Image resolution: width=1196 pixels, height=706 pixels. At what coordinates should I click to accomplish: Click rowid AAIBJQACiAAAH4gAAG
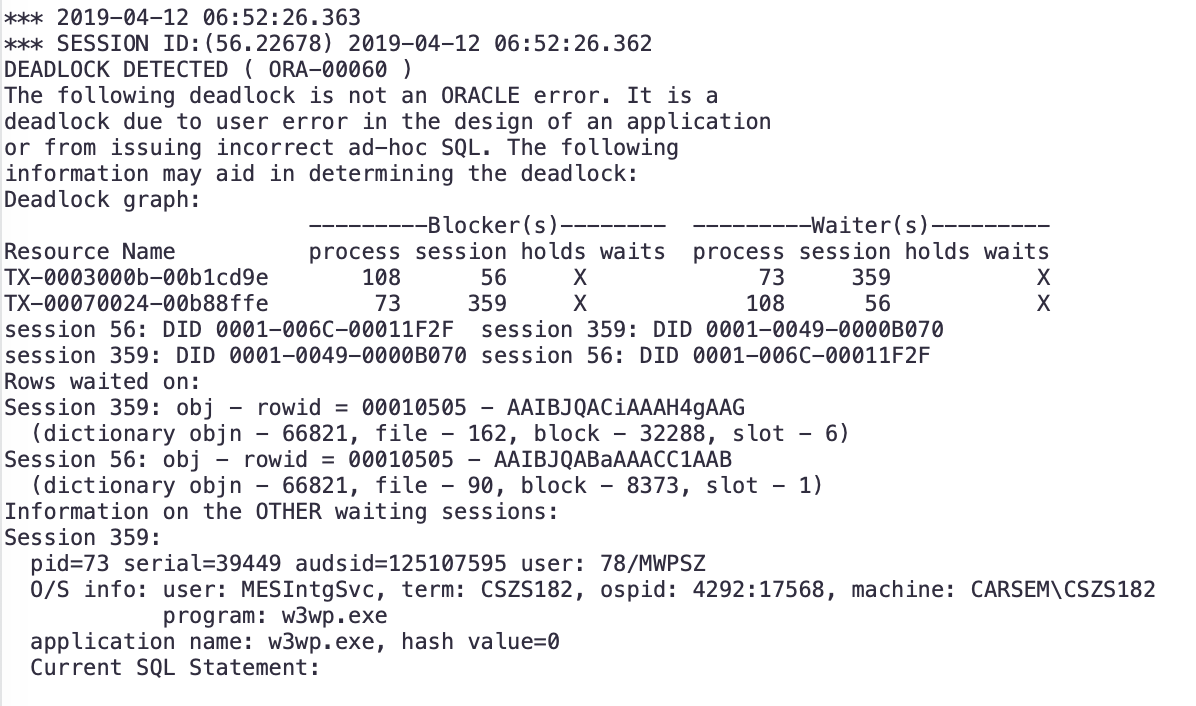(625, 408)
